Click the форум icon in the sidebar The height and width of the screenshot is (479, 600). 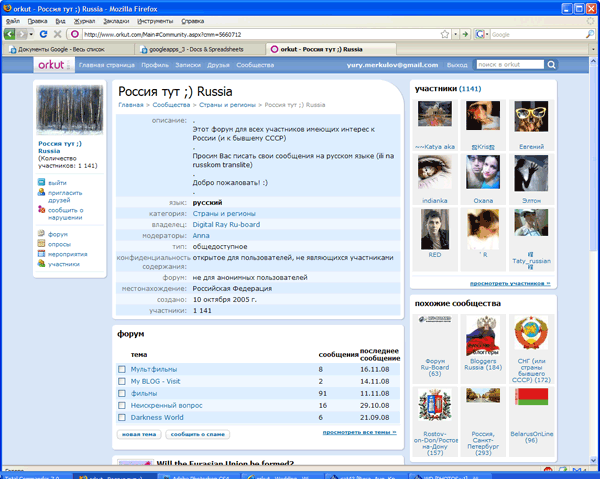(x=41, y=233)
